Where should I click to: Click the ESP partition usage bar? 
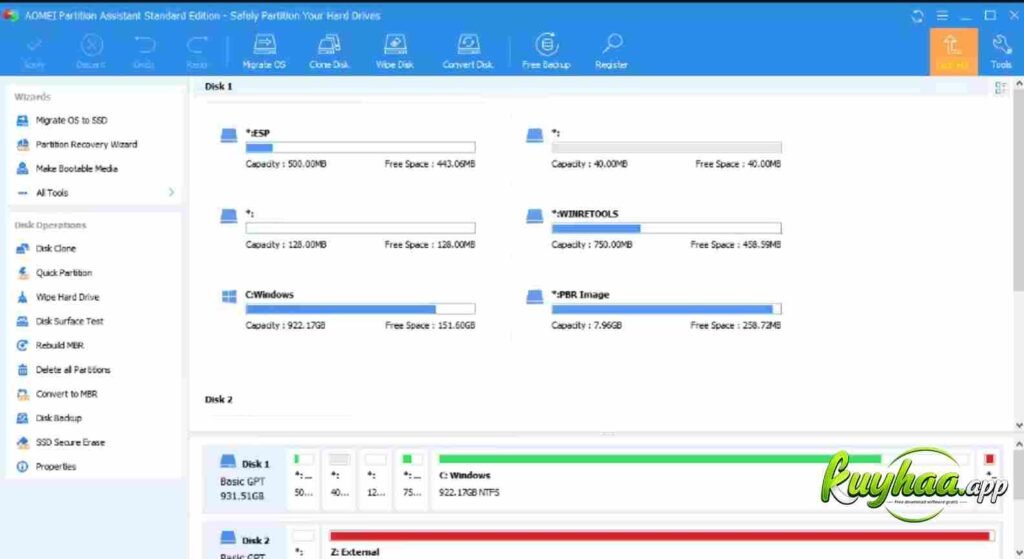360,148
